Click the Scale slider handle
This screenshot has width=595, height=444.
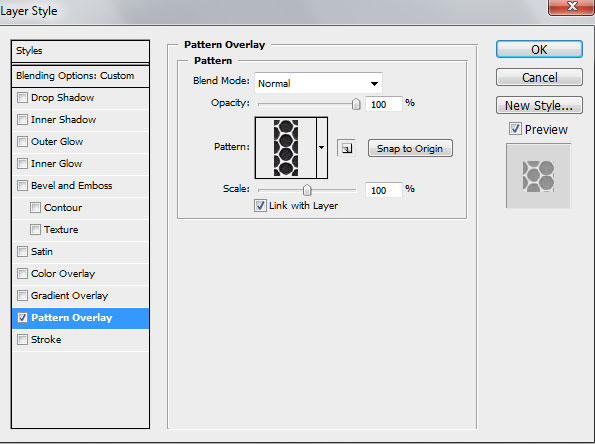307,190
